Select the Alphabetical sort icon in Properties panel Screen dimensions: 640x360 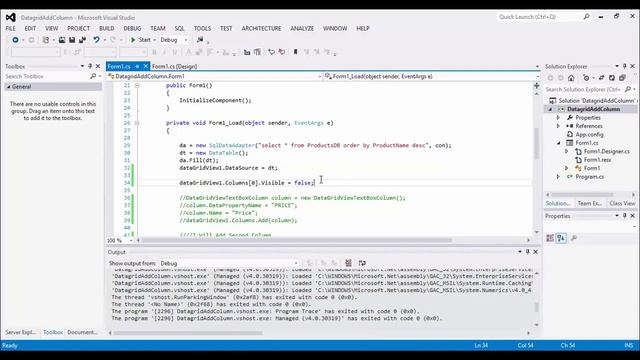coord(561,238)
